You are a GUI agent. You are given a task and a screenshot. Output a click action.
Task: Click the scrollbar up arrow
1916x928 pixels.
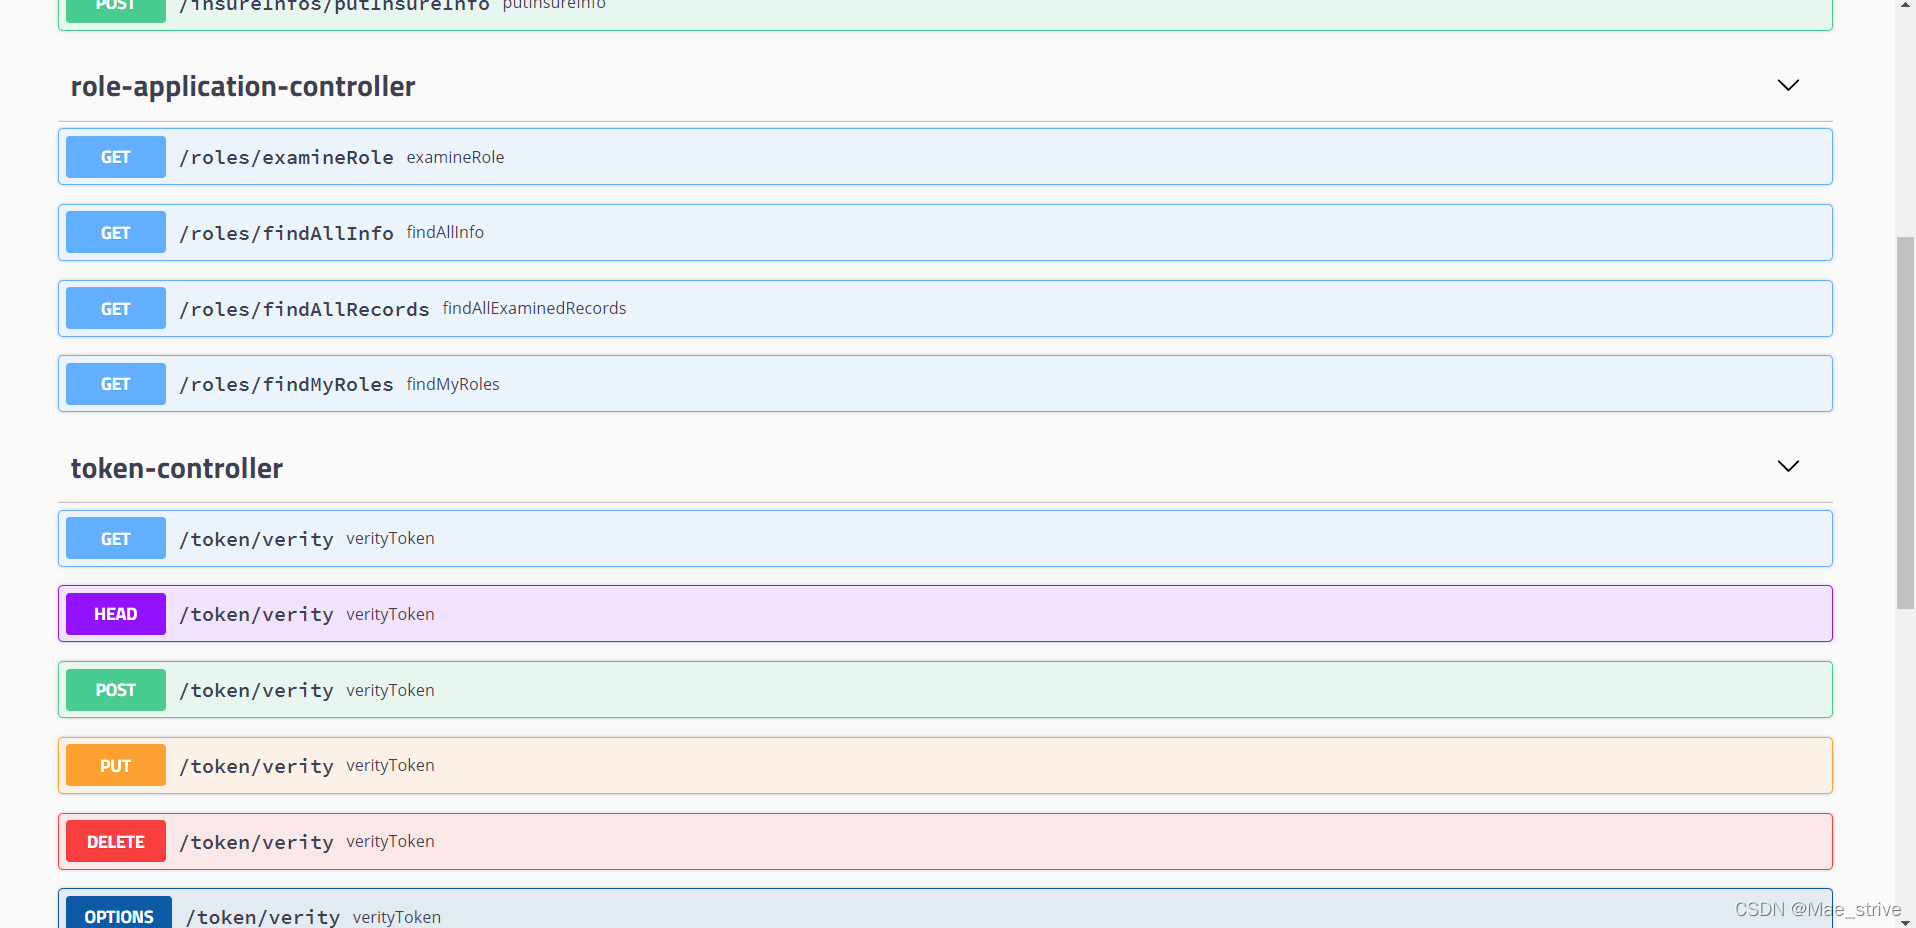click(x=1905, y=6)
